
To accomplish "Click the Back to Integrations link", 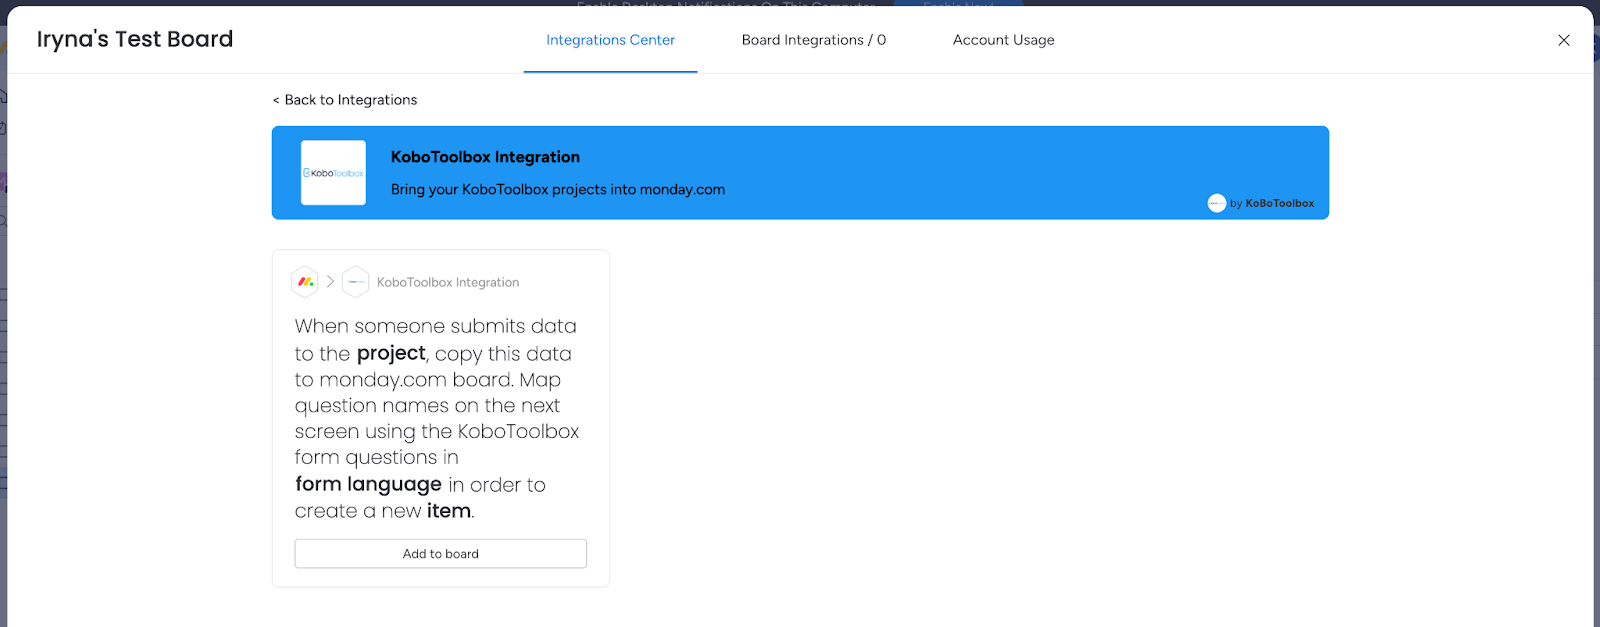I will (x=345, y=100).
